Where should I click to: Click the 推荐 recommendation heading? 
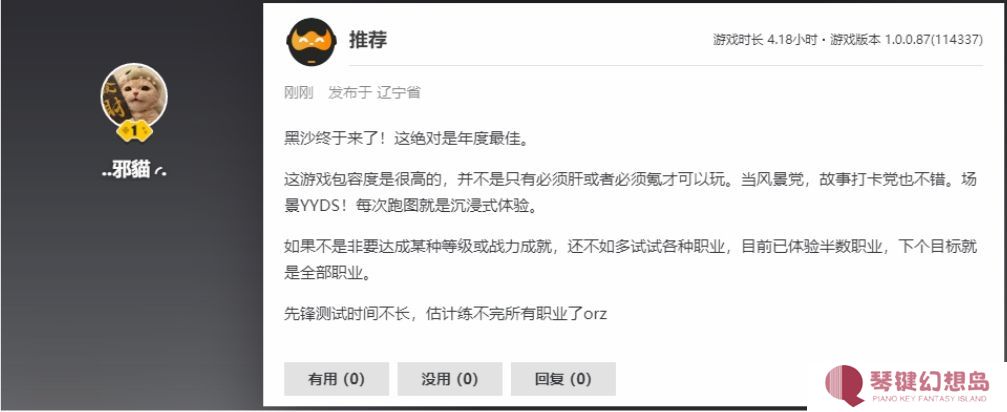pos(368,40)
